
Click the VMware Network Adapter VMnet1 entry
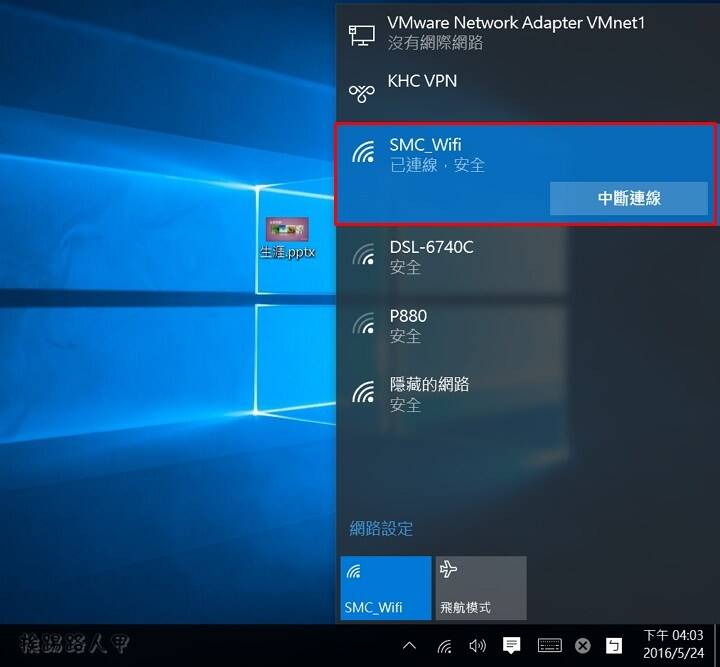tap(527, 32)
